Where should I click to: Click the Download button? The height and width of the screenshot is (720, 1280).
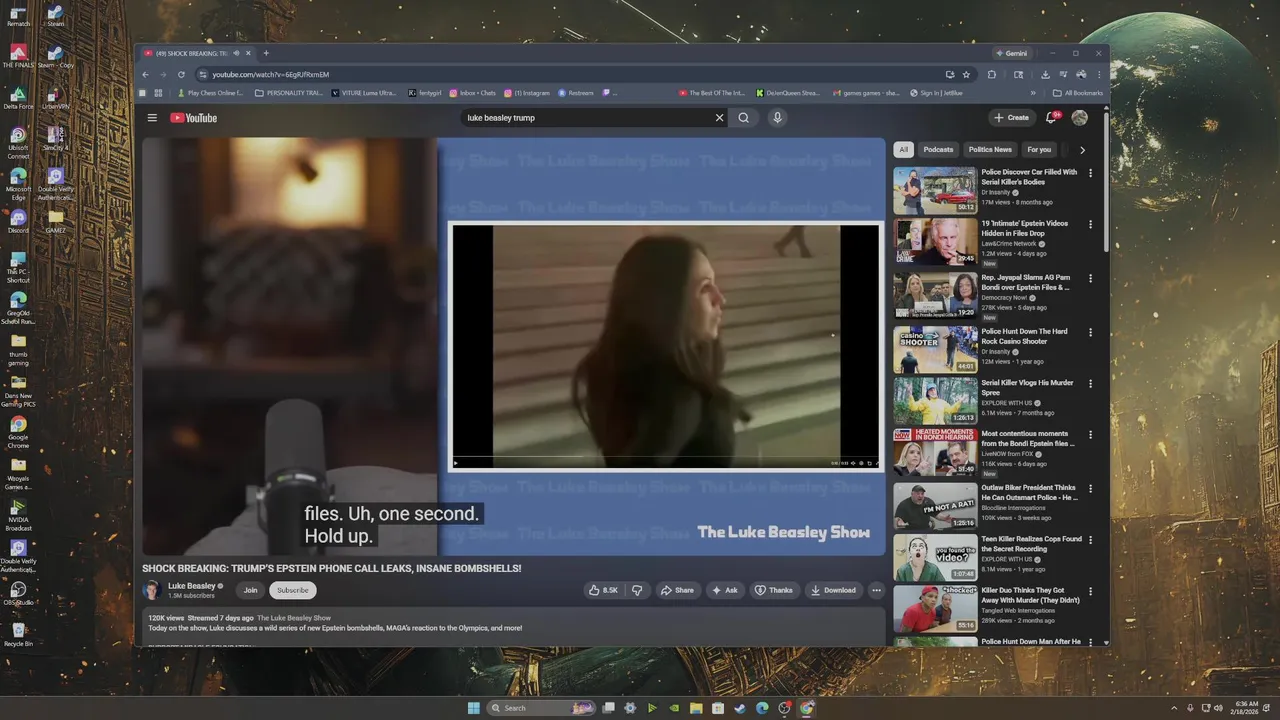834,590
